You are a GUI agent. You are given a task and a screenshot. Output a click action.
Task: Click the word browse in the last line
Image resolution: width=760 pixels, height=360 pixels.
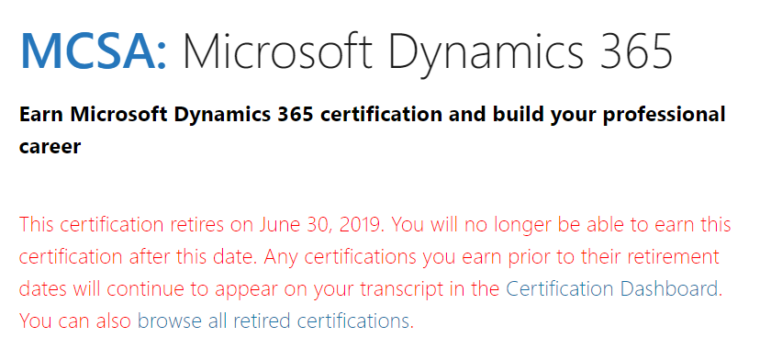pyautogui.click(x=170, y=321)
